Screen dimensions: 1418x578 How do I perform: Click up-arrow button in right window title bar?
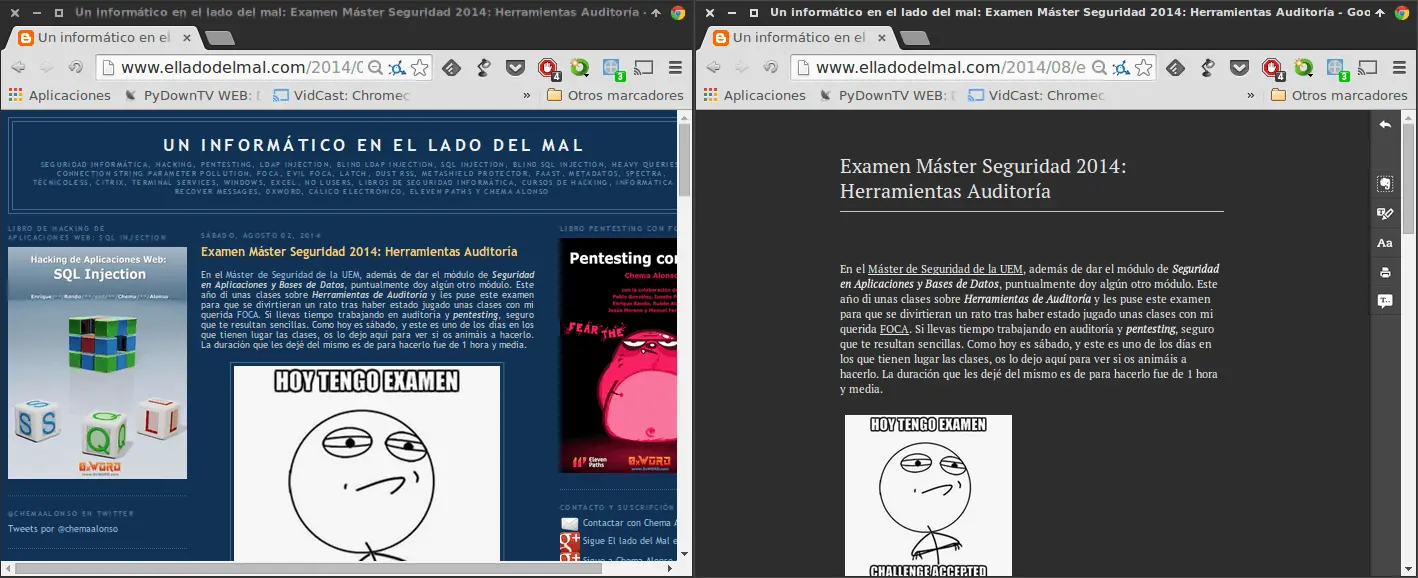coord(1380,13)
